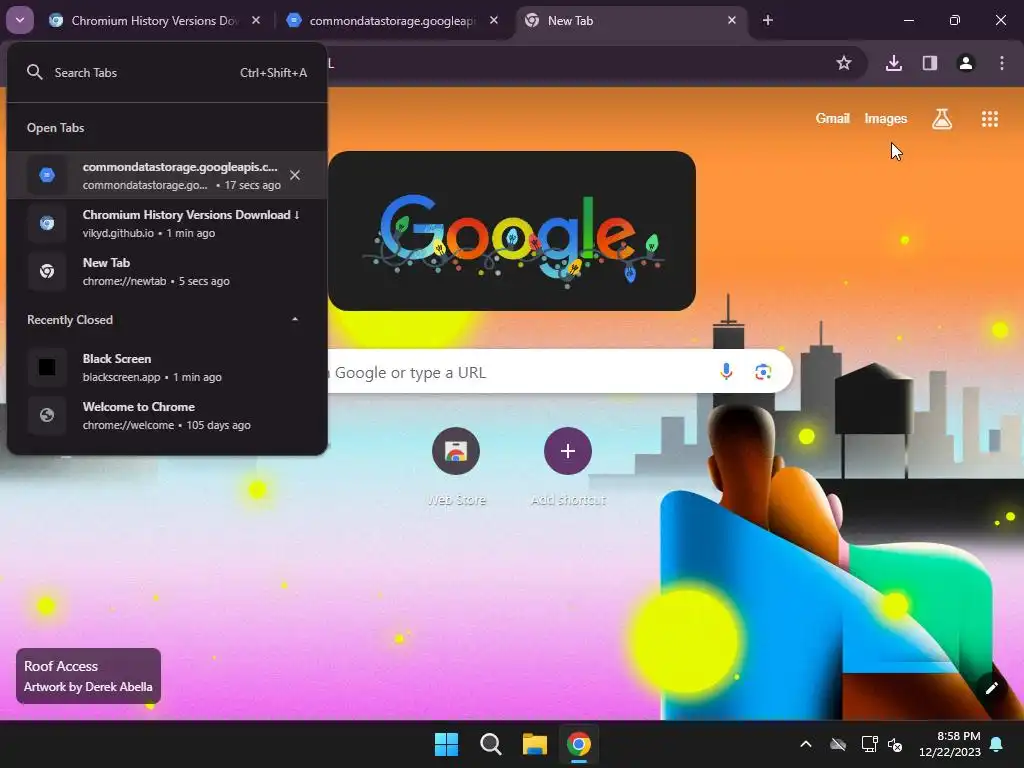Open network status tray icon

pos(869,744)
